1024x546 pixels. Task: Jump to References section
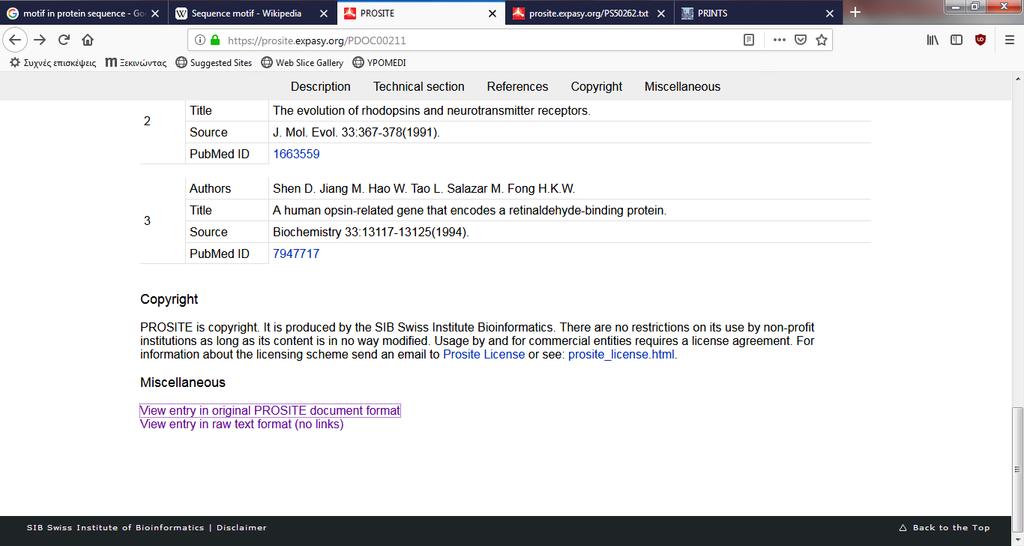pos(517,86)
